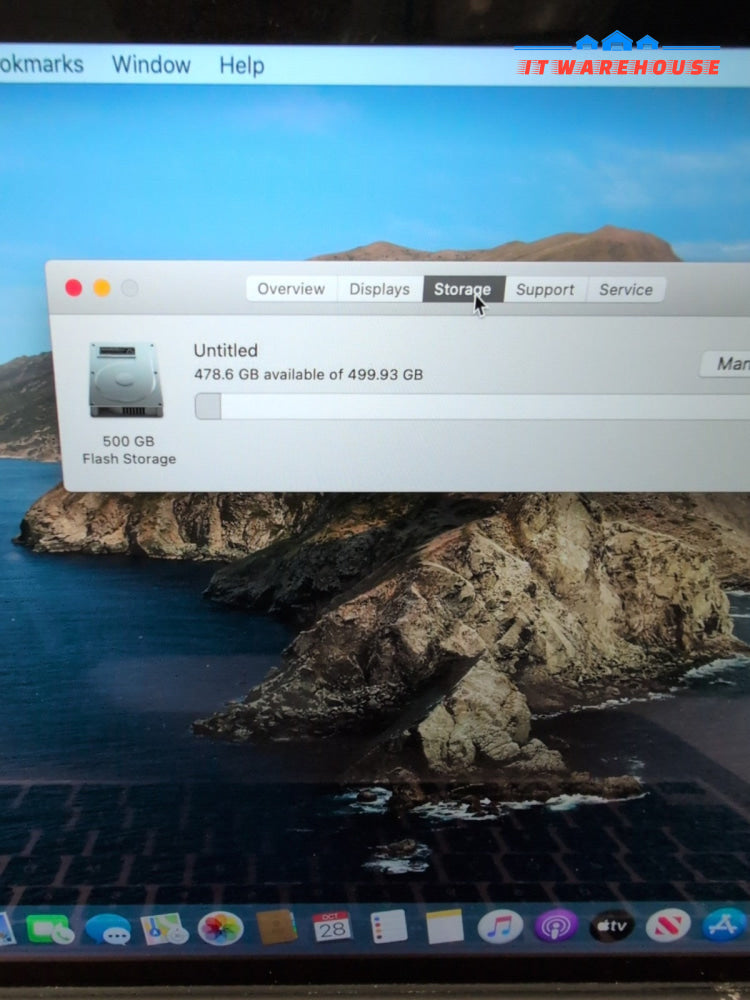
Task: Open the Photos app in dock
Action: pyautogui.click(x=221, y=928)
